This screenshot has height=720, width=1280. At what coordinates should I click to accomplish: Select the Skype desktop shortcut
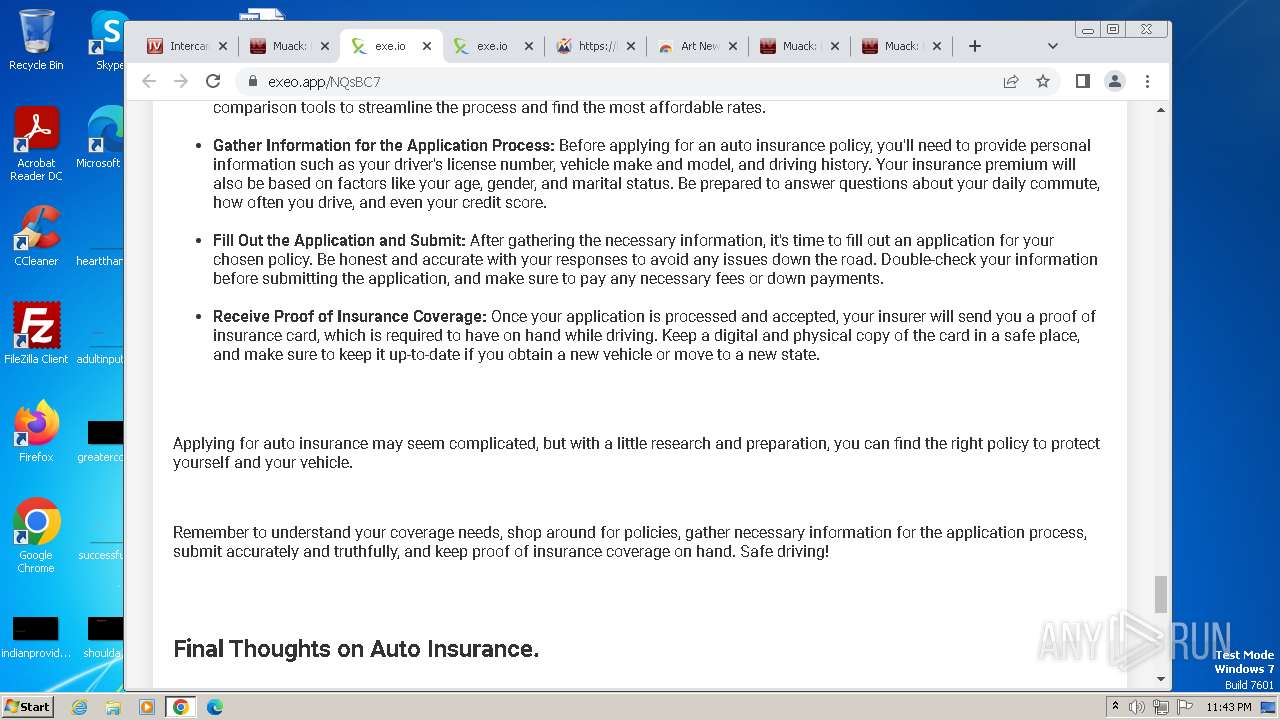click(109, 40)
